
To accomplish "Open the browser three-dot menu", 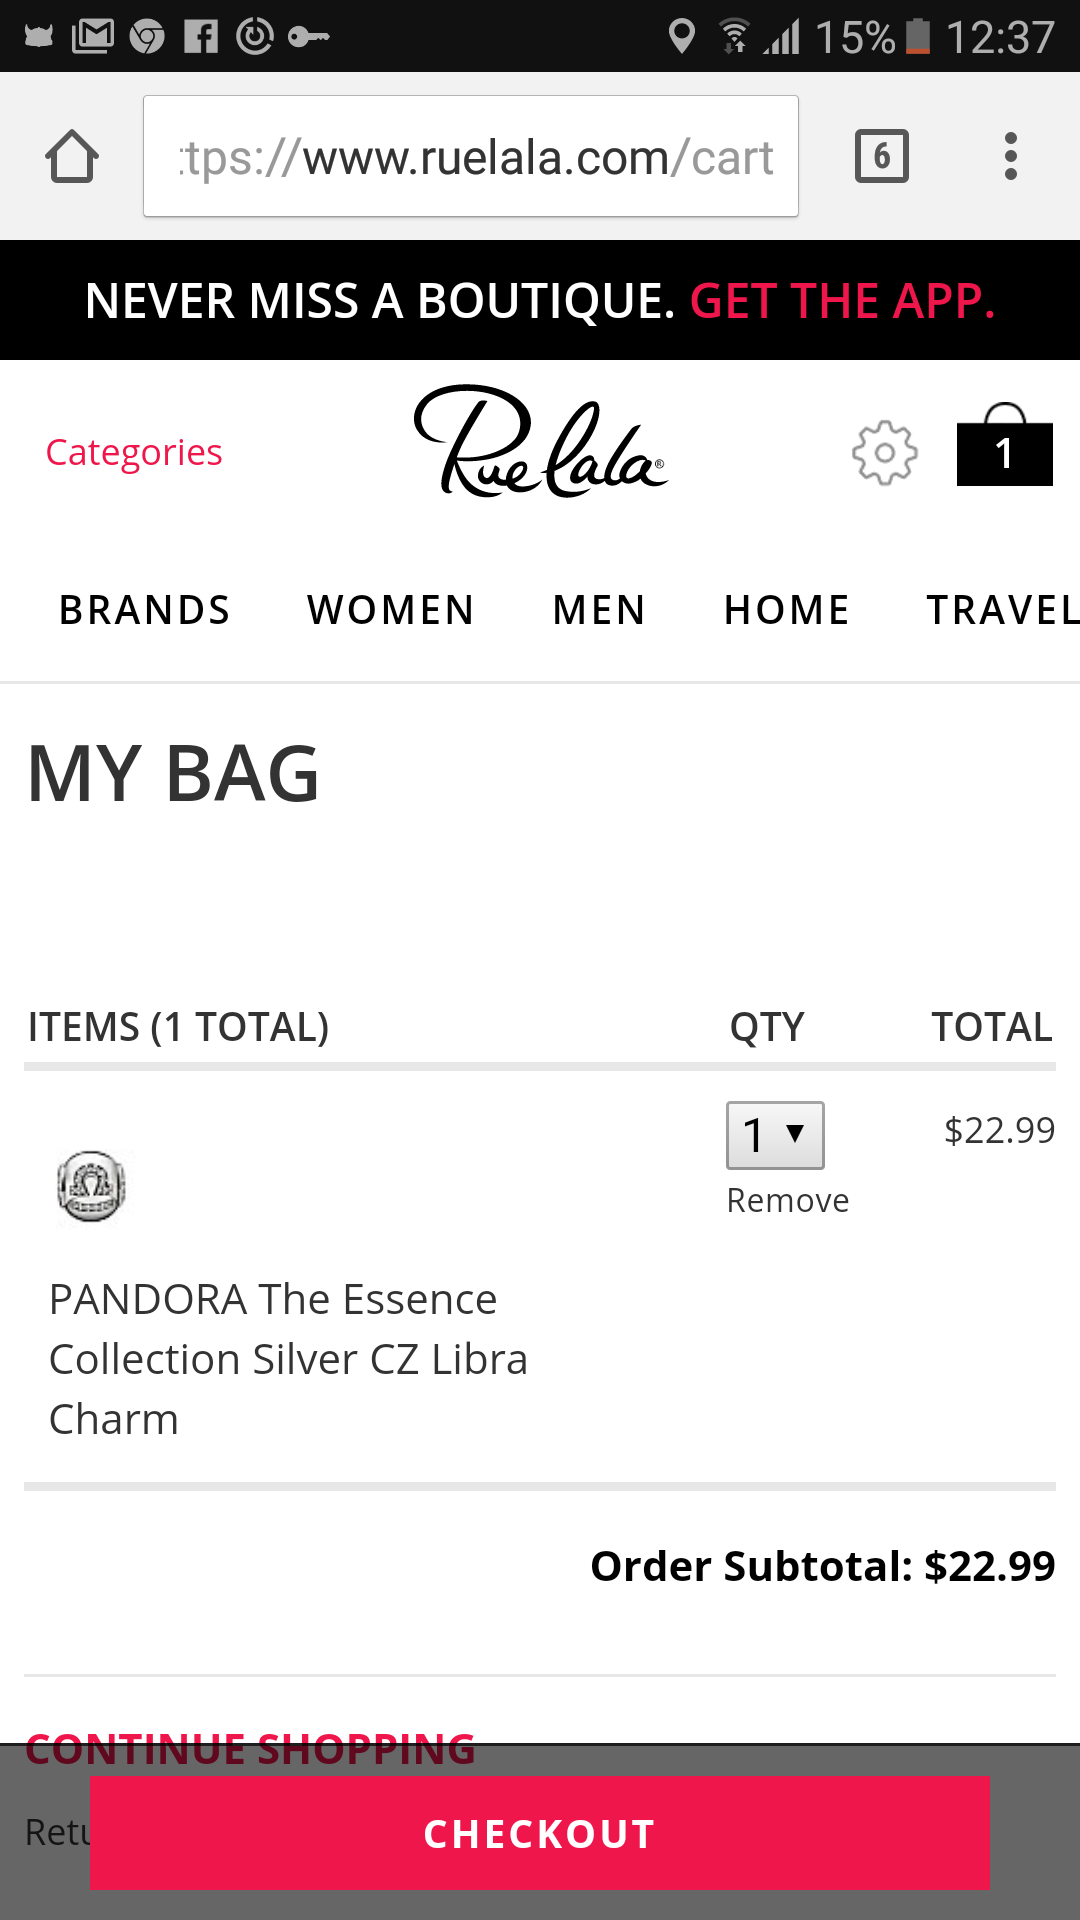I will tap(1010, 157).
